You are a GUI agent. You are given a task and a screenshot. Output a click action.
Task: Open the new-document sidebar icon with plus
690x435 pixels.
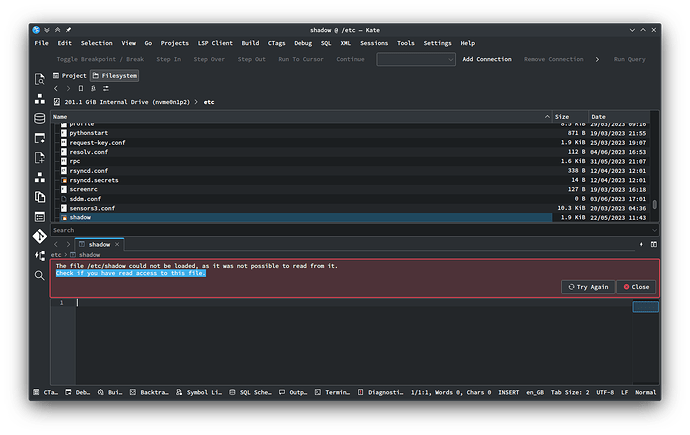click(40, 157)
